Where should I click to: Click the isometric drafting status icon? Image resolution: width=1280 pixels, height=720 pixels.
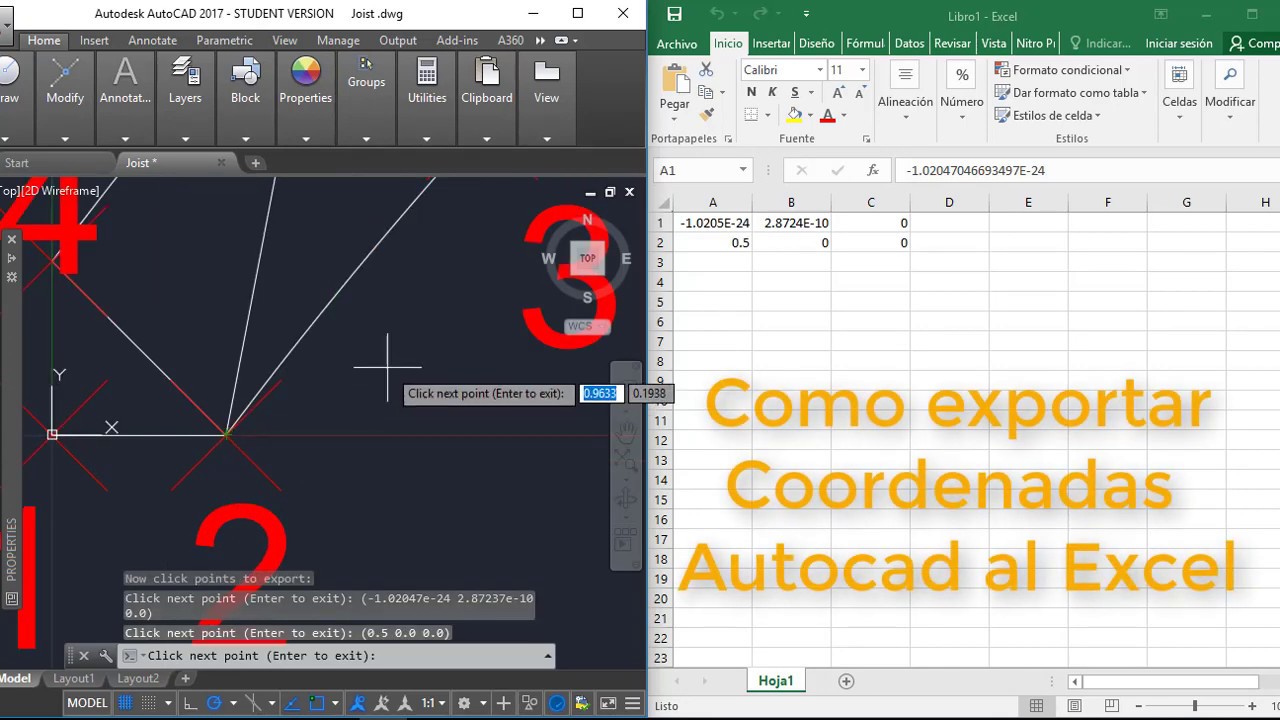click(x=252, y=703)
